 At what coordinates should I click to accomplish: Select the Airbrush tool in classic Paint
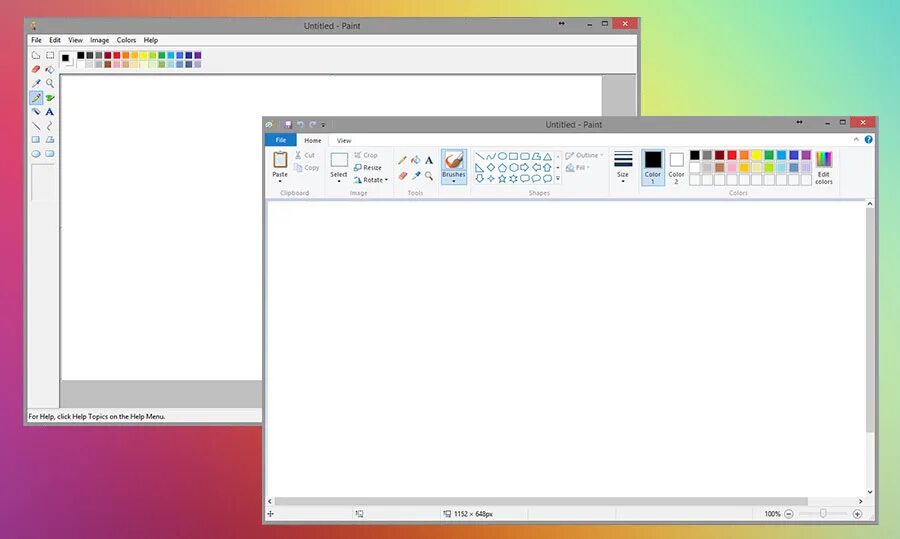pos(36,111)
